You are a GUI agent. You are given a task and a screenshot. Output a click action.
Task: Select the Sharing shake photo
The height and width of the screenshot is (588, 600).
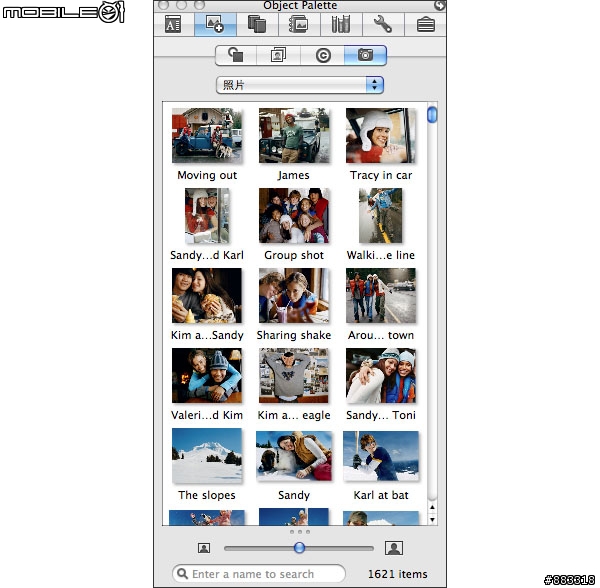294,295
